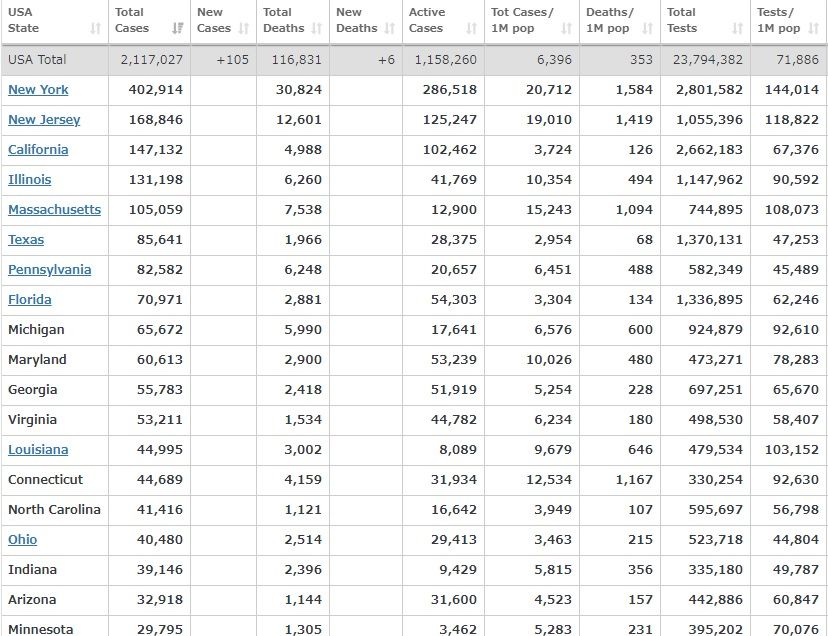This screenshot has width=828, height=636.
Task: Click the sort arrows in Total Tests header
Action: (x=738, y=29)
